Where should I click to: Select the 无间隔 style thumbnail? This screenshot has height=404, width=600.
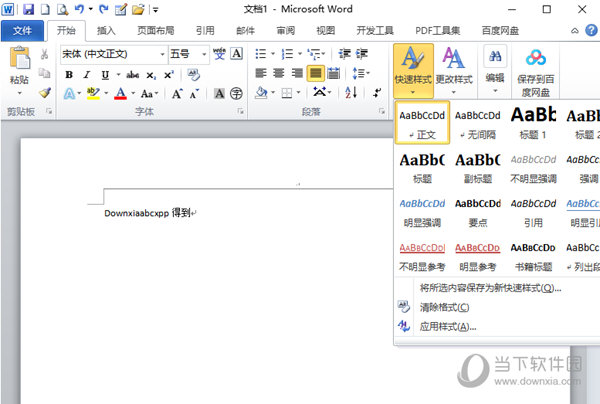[478, 123]
